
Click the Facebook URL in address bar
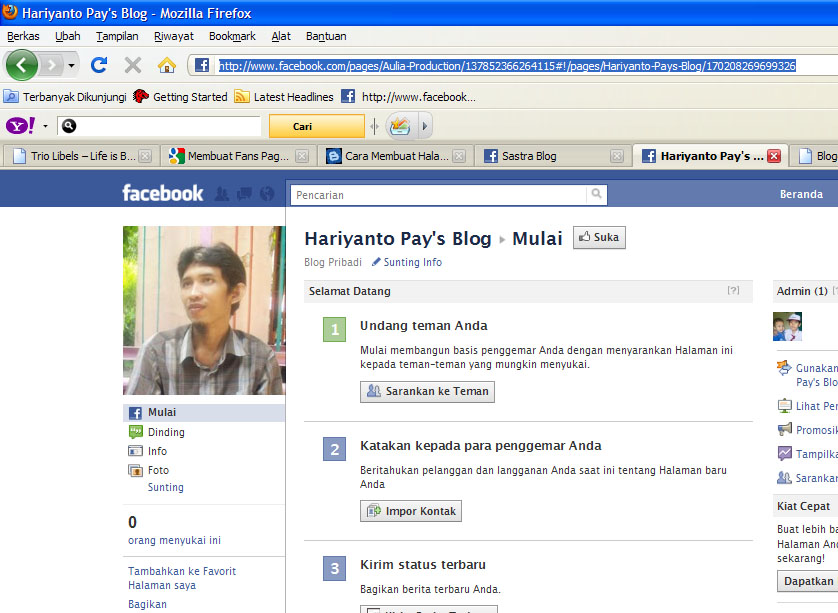click(x=507, y=66)
